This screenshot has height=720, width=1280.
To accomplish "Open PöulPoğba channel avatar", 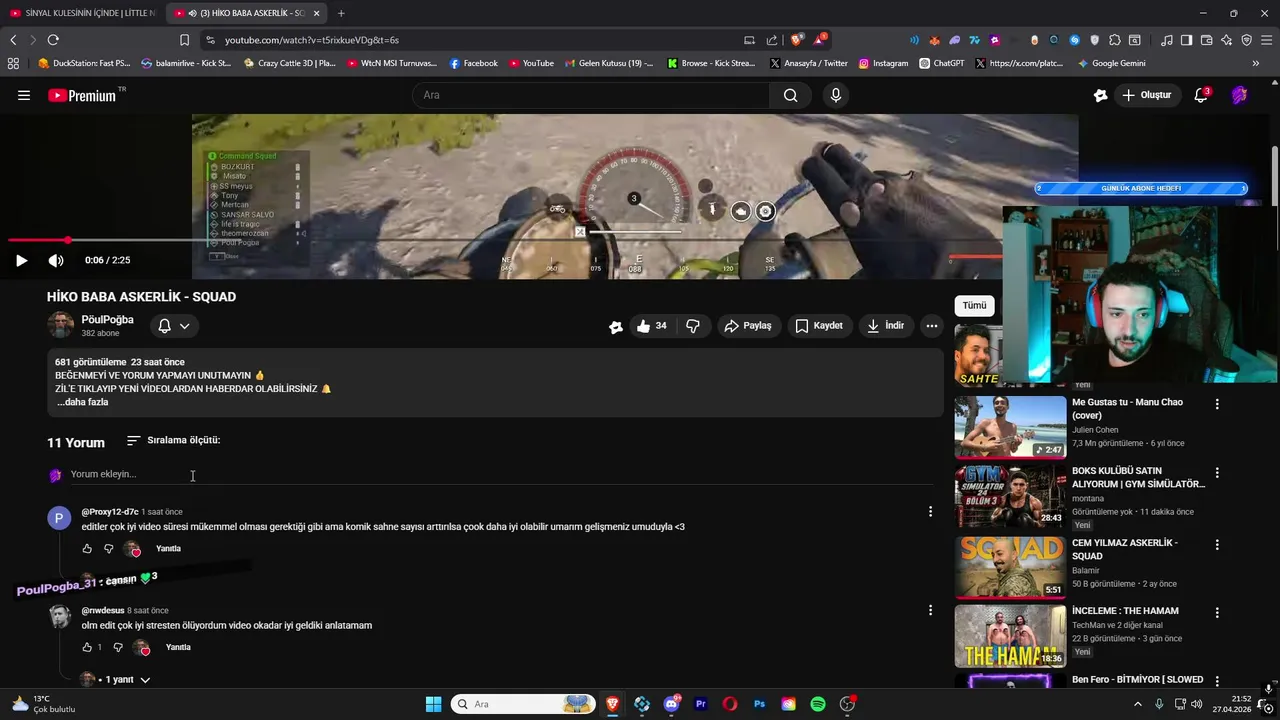I will click(61, 325).
